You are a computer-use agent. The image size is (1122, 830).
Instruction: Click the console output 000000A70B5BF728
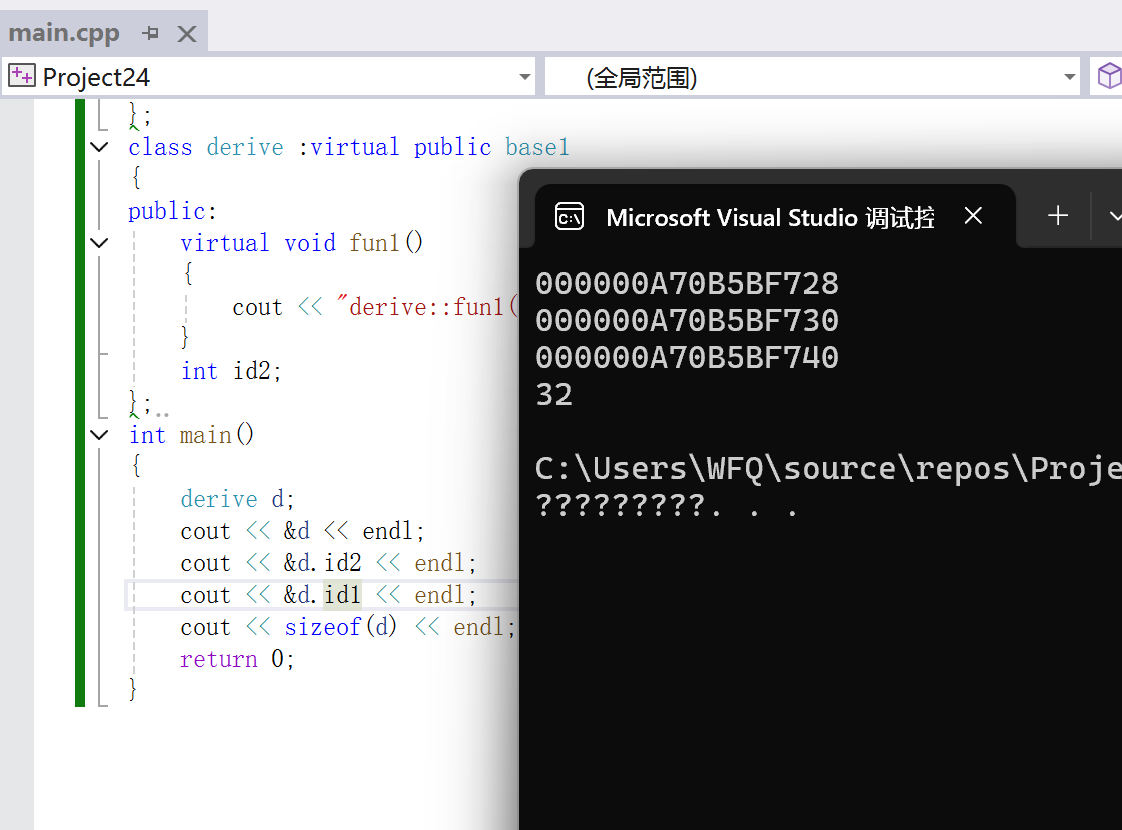tap(687, 284)
